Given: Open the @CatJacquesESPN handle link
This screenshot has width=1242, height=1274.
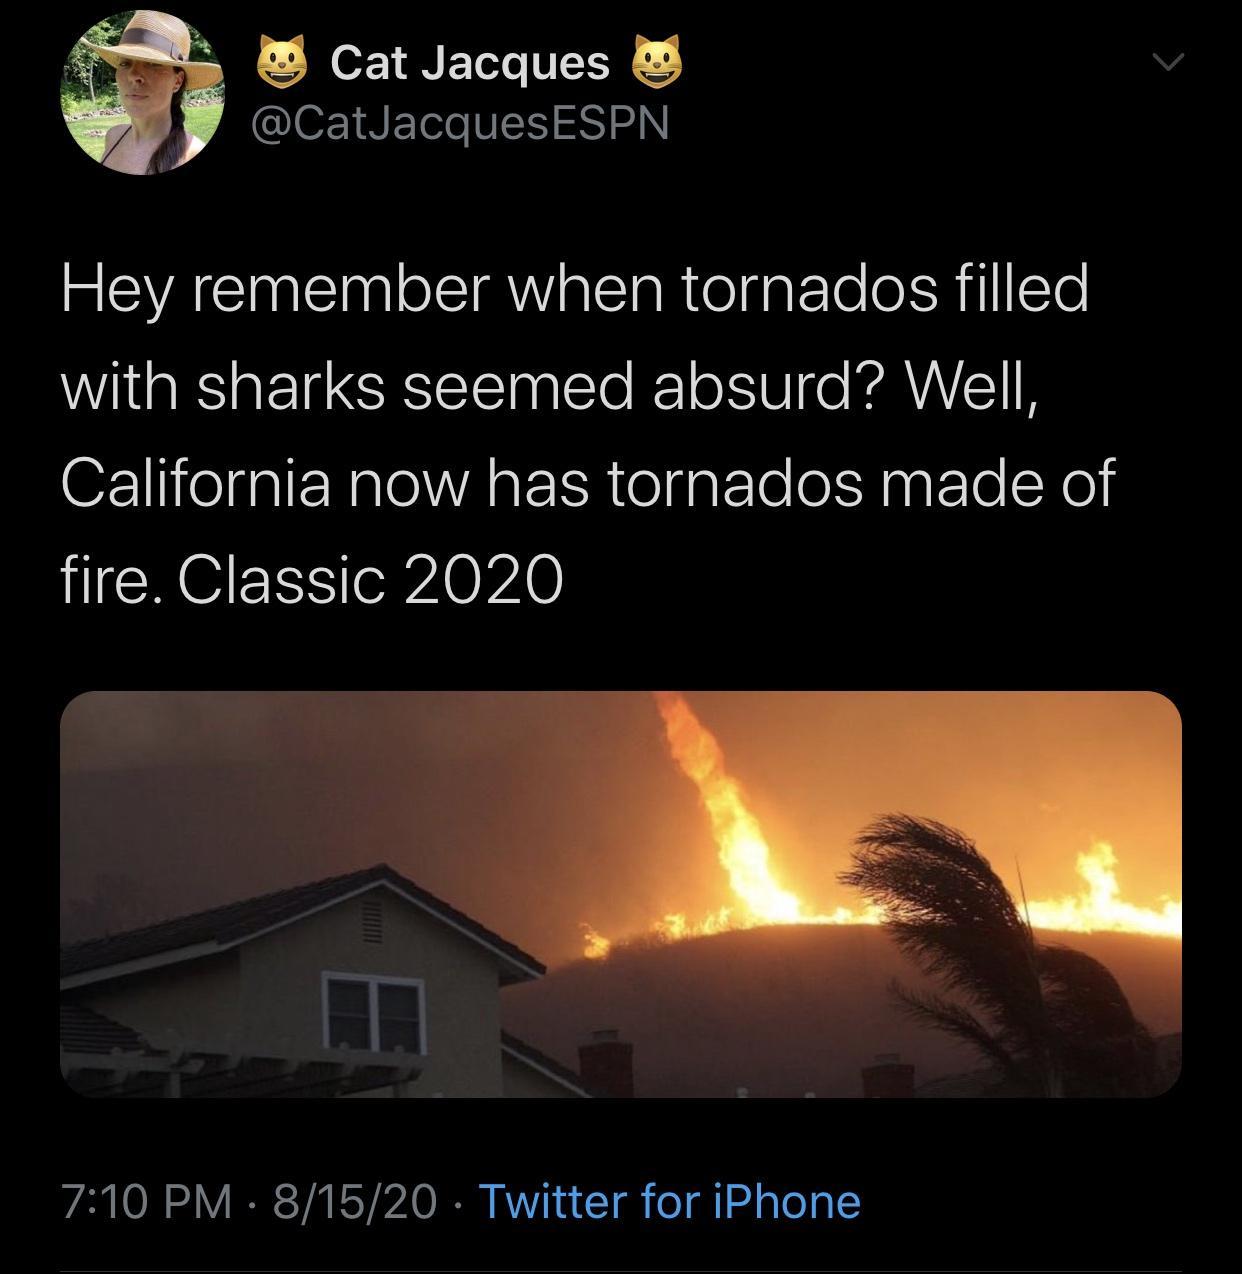Looking at the screenshot, I should 462,123.
